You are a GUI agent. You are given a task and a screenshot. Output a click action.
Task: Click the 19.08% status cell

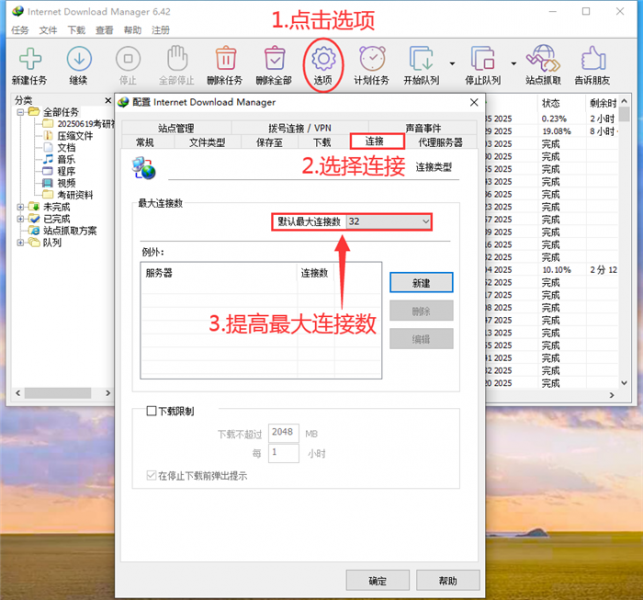556,131
